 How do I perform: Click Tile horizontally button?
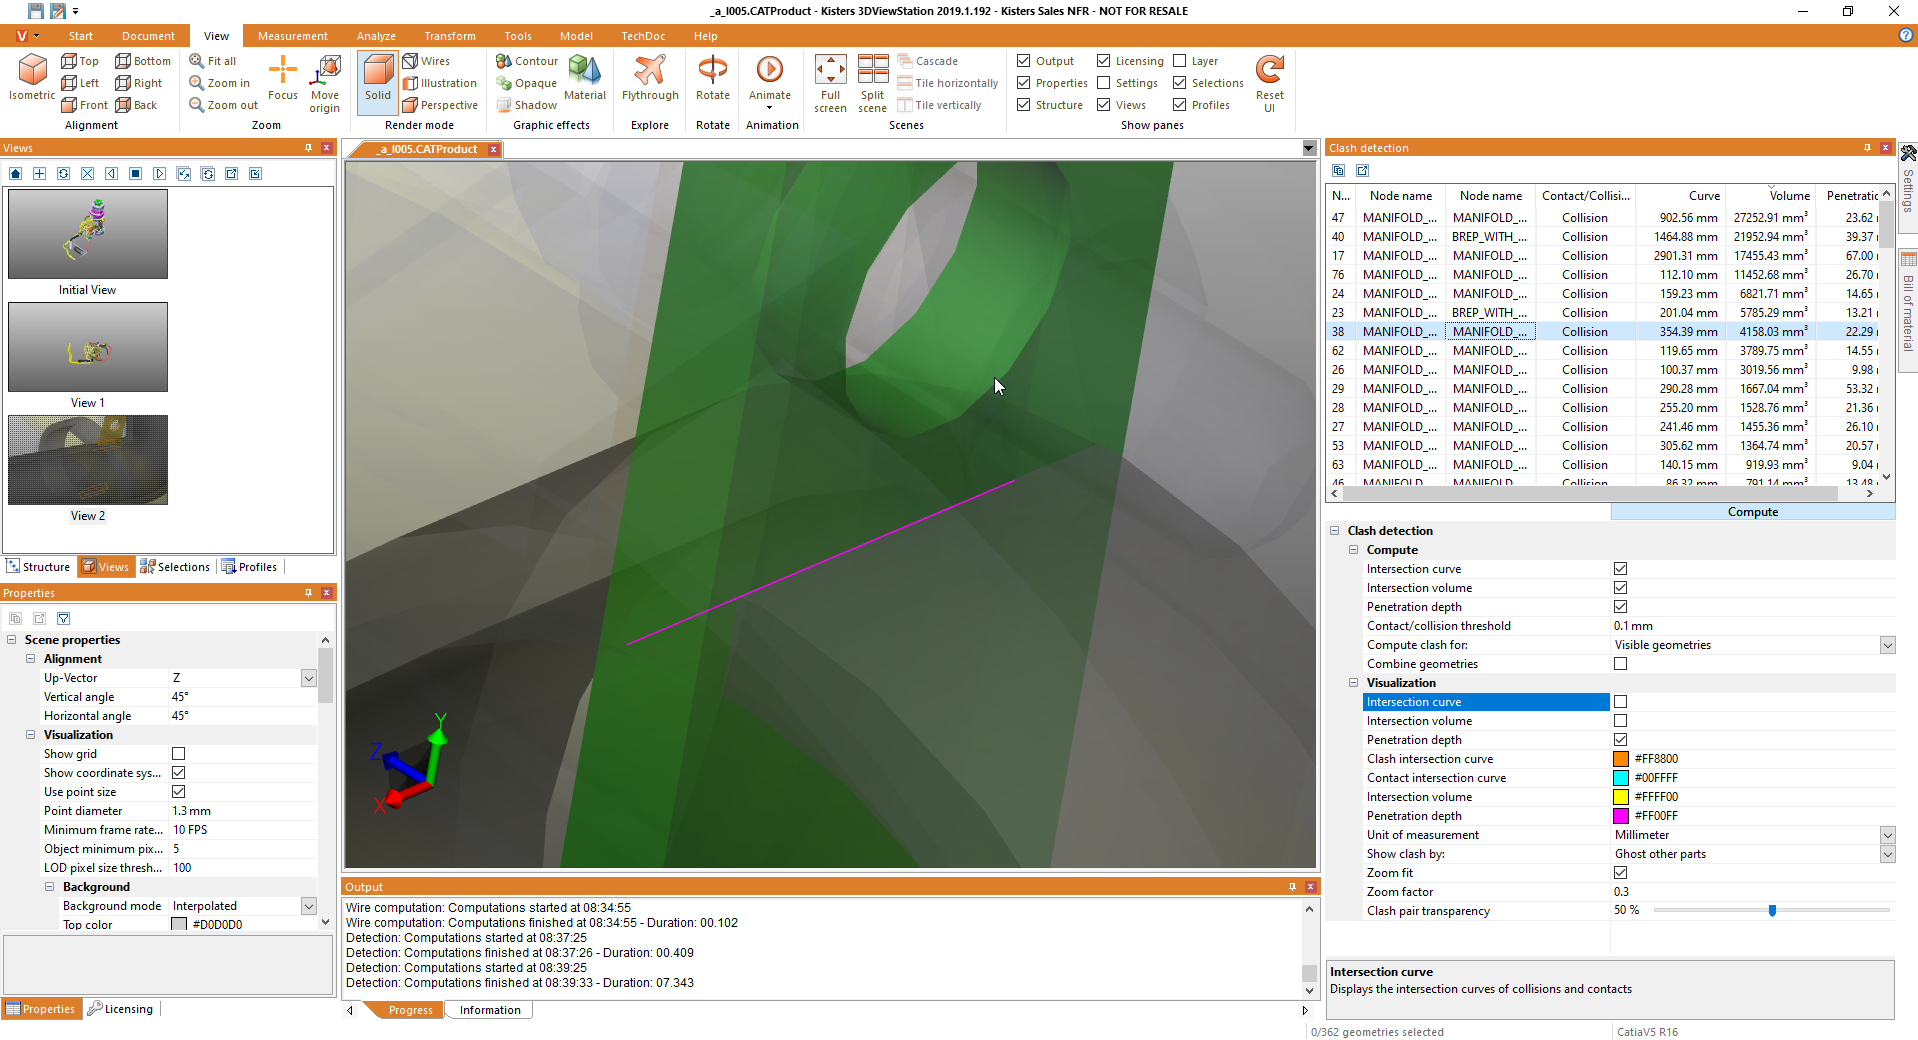point(948,83)
